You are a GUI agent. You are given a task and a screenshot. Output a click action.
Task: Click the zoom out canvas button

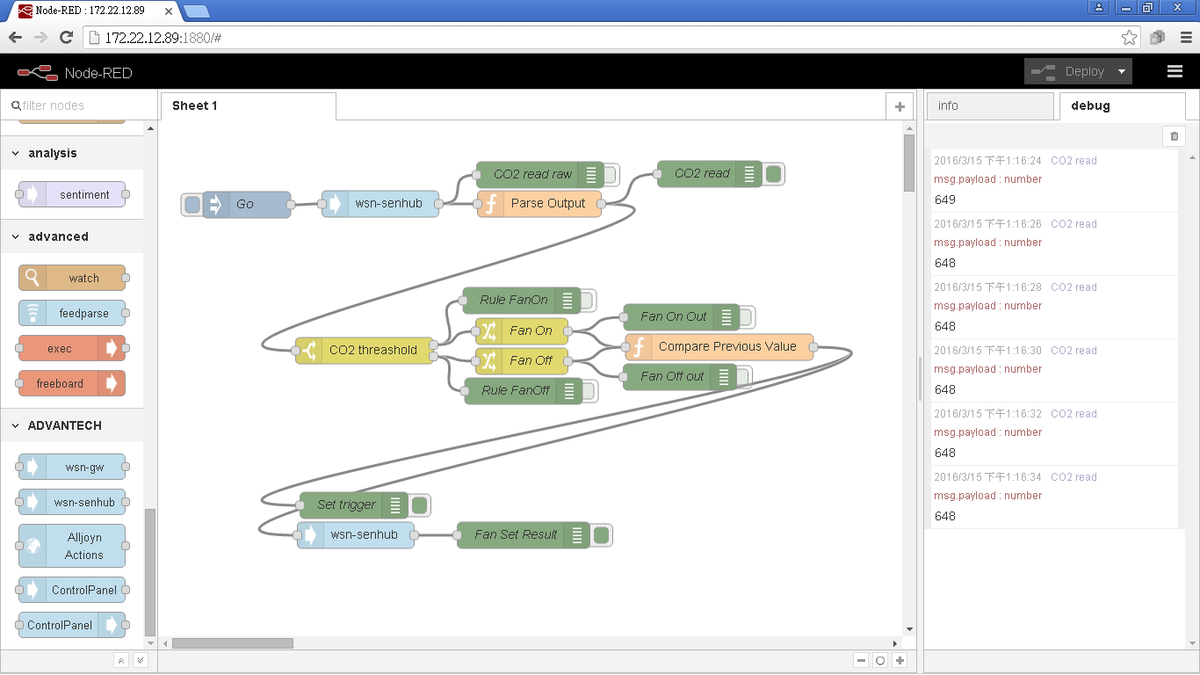tap(862, 660)
